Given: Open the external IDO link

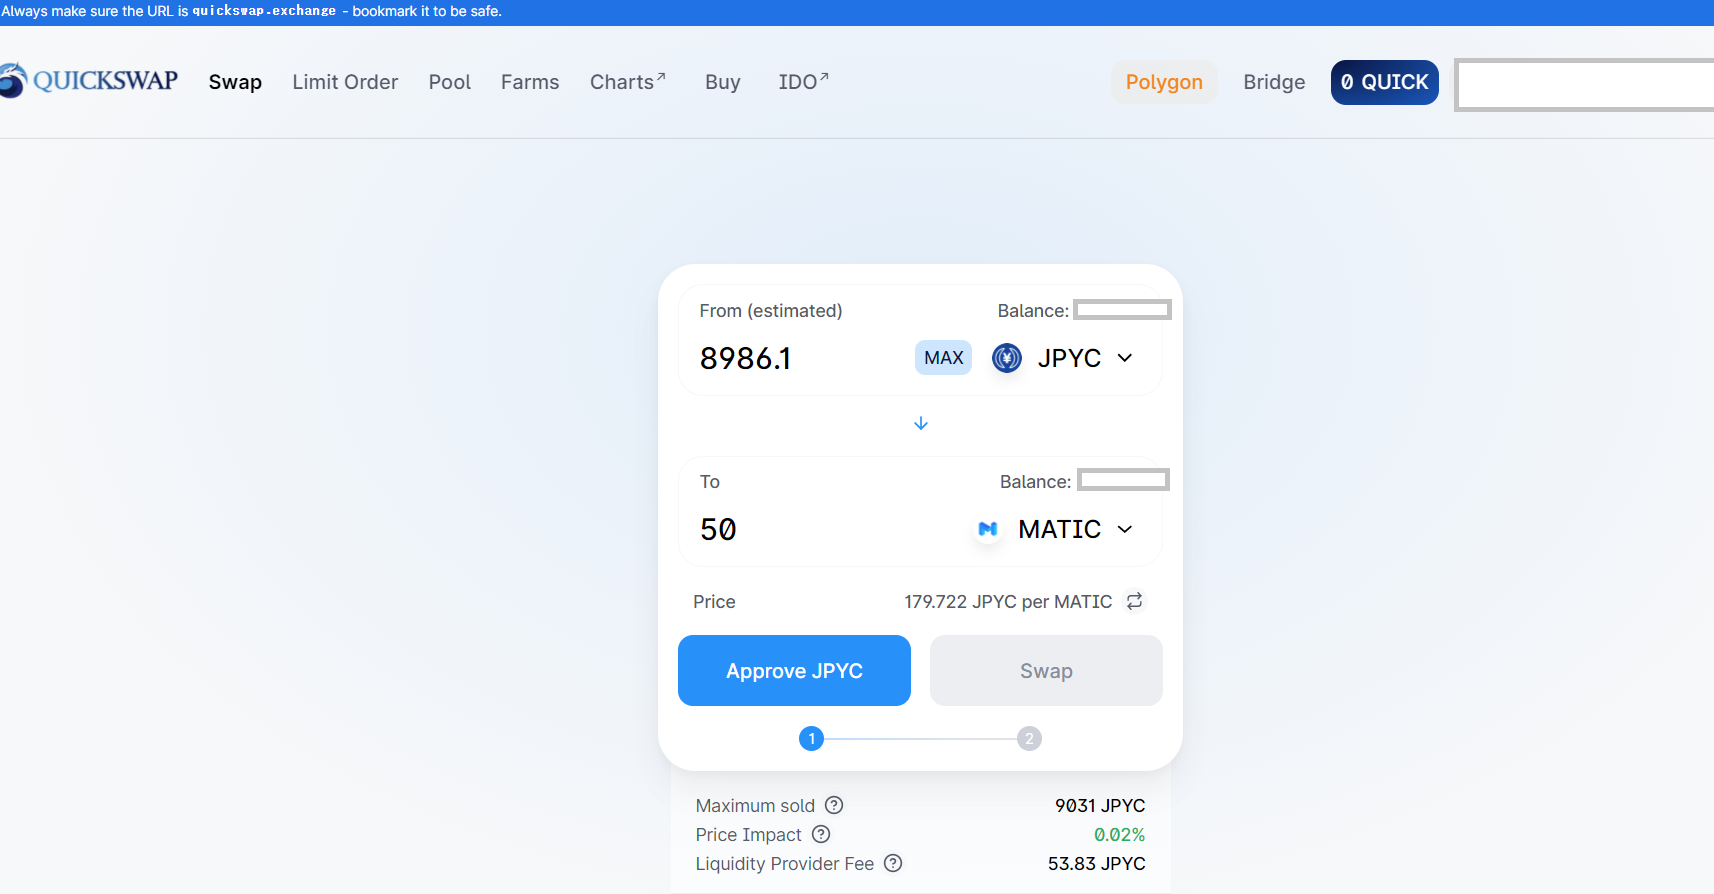Looking at the screenshot, I should (x=804, y=82).
